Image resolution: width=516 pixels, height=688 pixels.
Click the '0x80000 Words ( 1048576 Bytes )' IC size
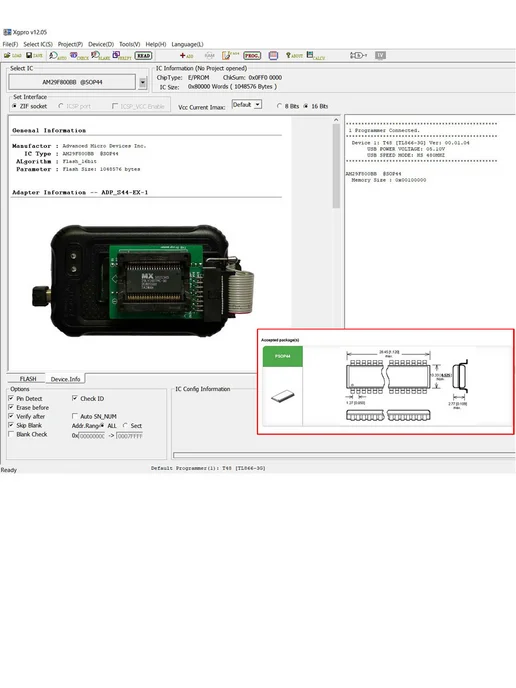(x=233, y=86)
